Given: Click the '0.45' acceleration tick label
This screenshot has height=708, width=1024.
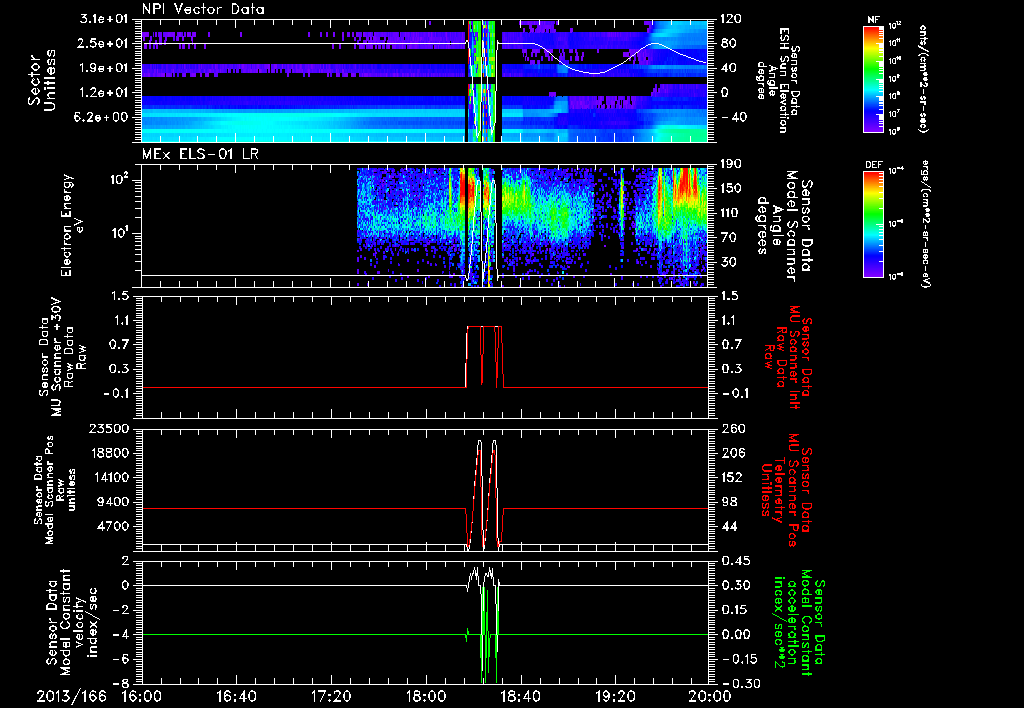Looking at the screenshot, I should coord(735,561).
